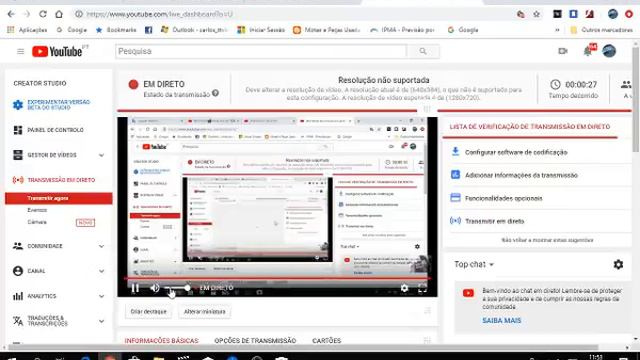The height and width of the screenshot is (360, 640).
Task: Open the Iniciar Sessão bookmark
Action: 261,30
